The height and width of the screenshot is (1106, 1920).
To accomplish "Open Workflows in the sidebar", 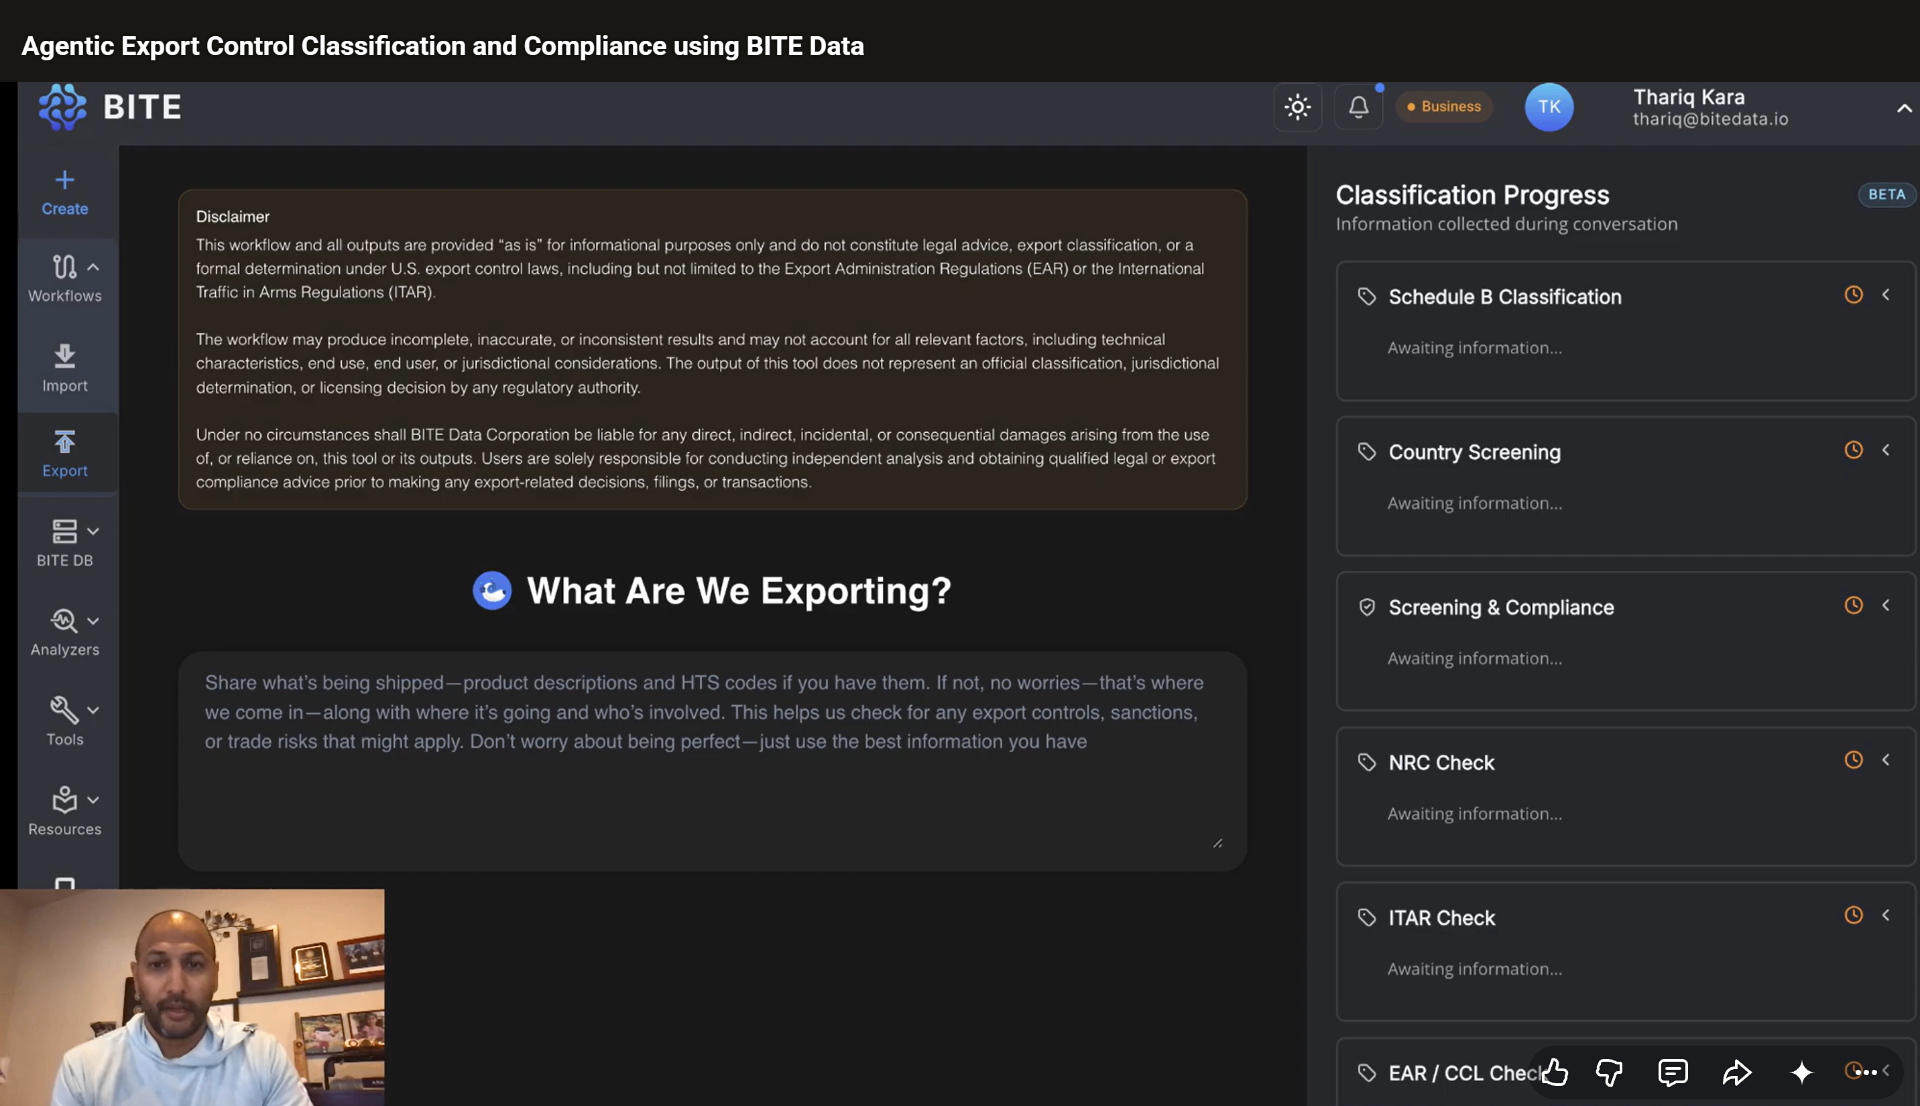I will [65, 279].
